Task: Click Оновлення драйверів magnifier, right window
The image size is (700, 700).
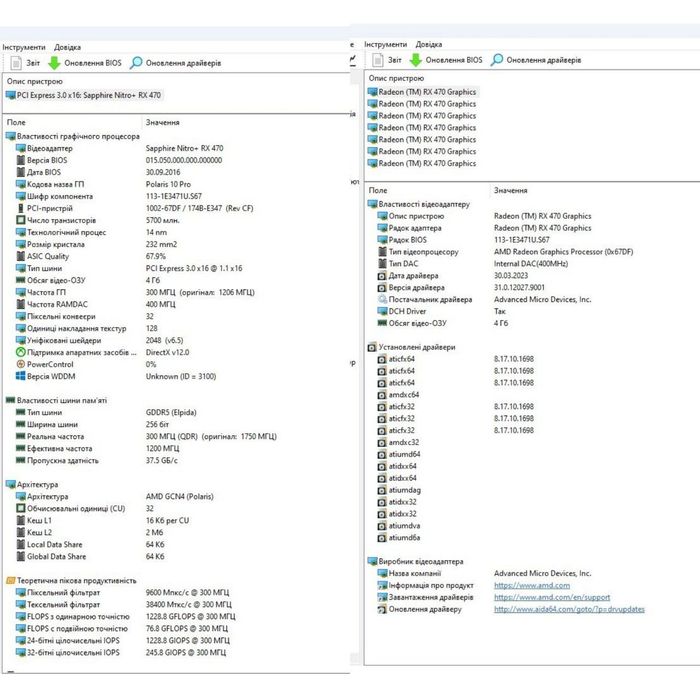Action: pyautogui.click(x=496, y=60)
